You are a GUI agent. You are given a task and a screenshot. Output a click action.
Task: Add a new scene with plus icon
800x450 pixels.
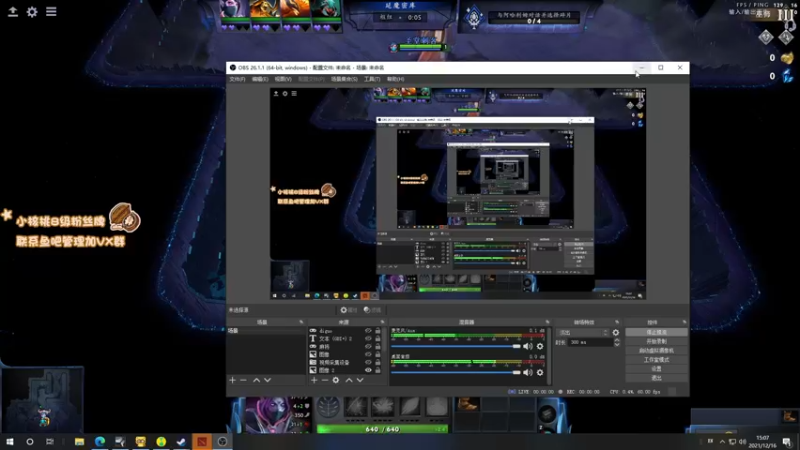click(233, 380)
